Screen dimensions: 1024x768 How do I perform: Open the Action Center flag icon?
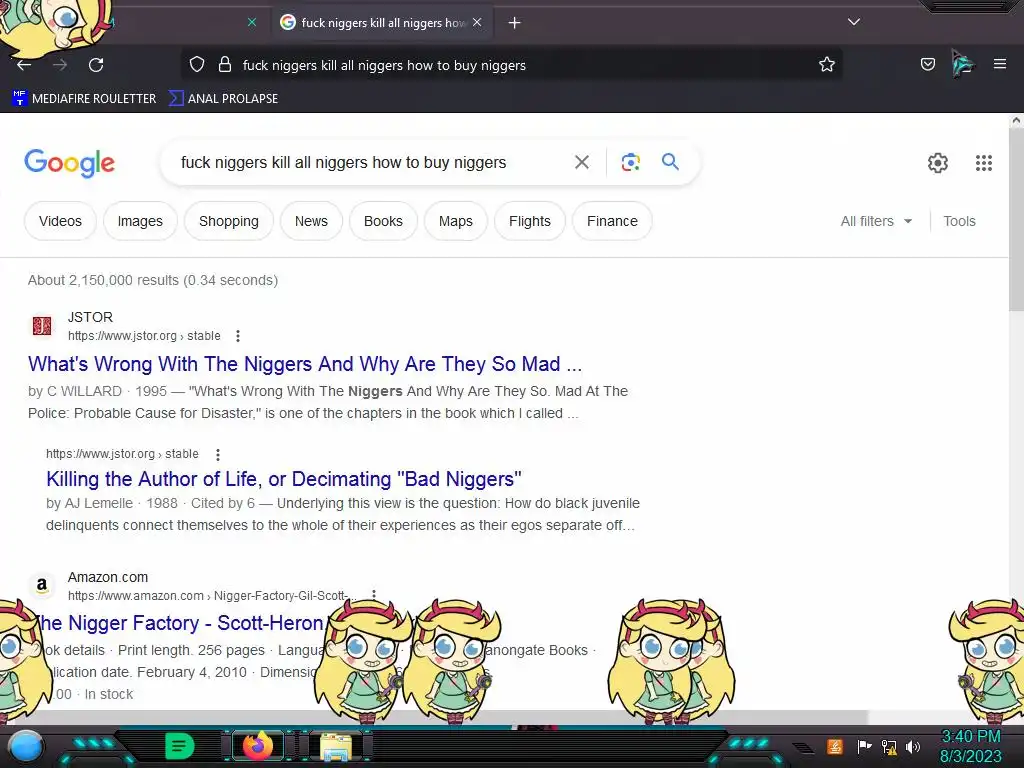click(x=863, y=746)
